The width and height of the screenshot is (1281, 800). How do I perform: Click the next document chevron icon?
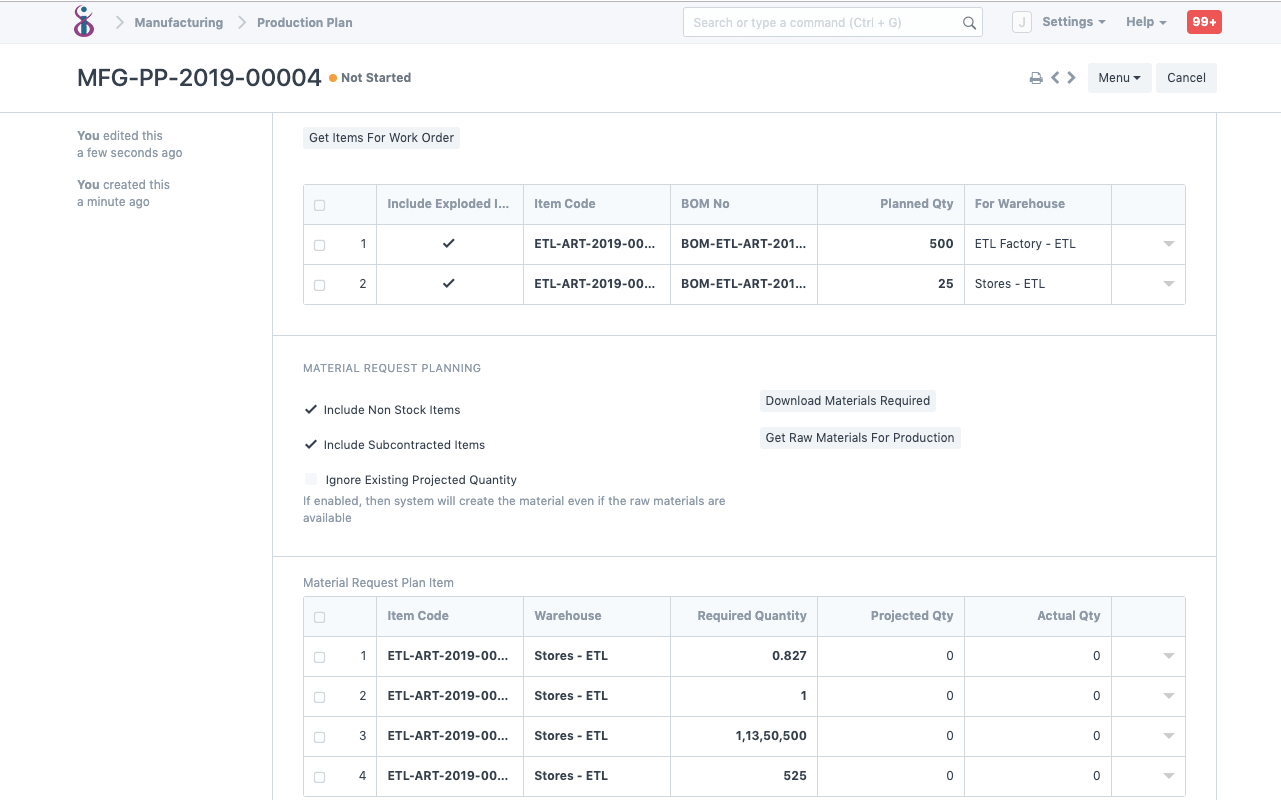coord(1070,77)
